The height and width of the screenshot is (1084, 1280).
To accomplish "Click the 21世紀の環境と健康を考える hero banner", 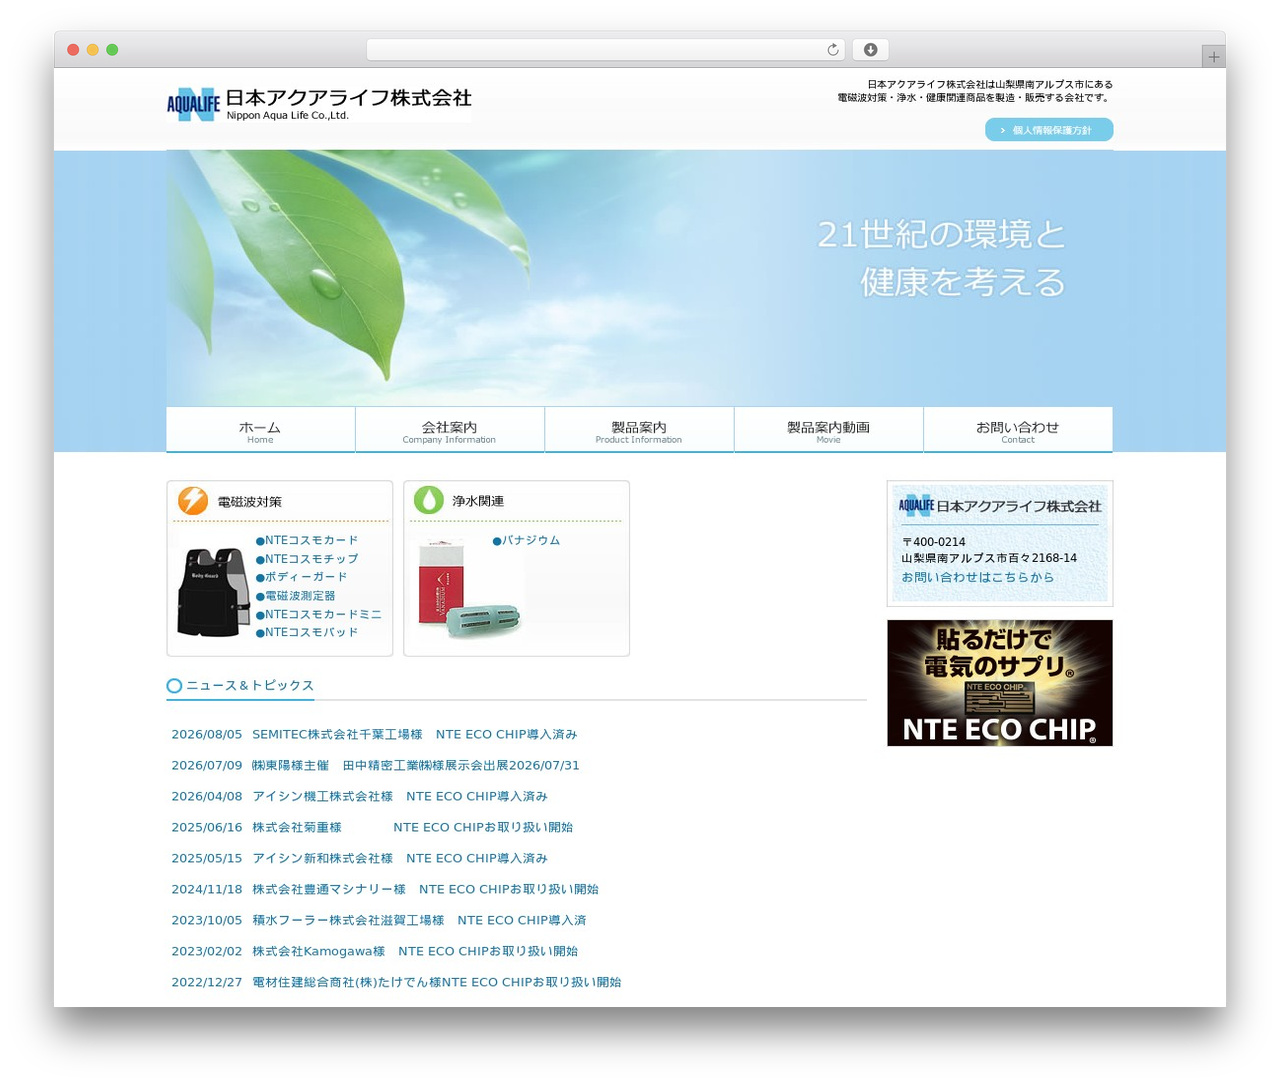I will pyautogui.click(x=640, y=278).
